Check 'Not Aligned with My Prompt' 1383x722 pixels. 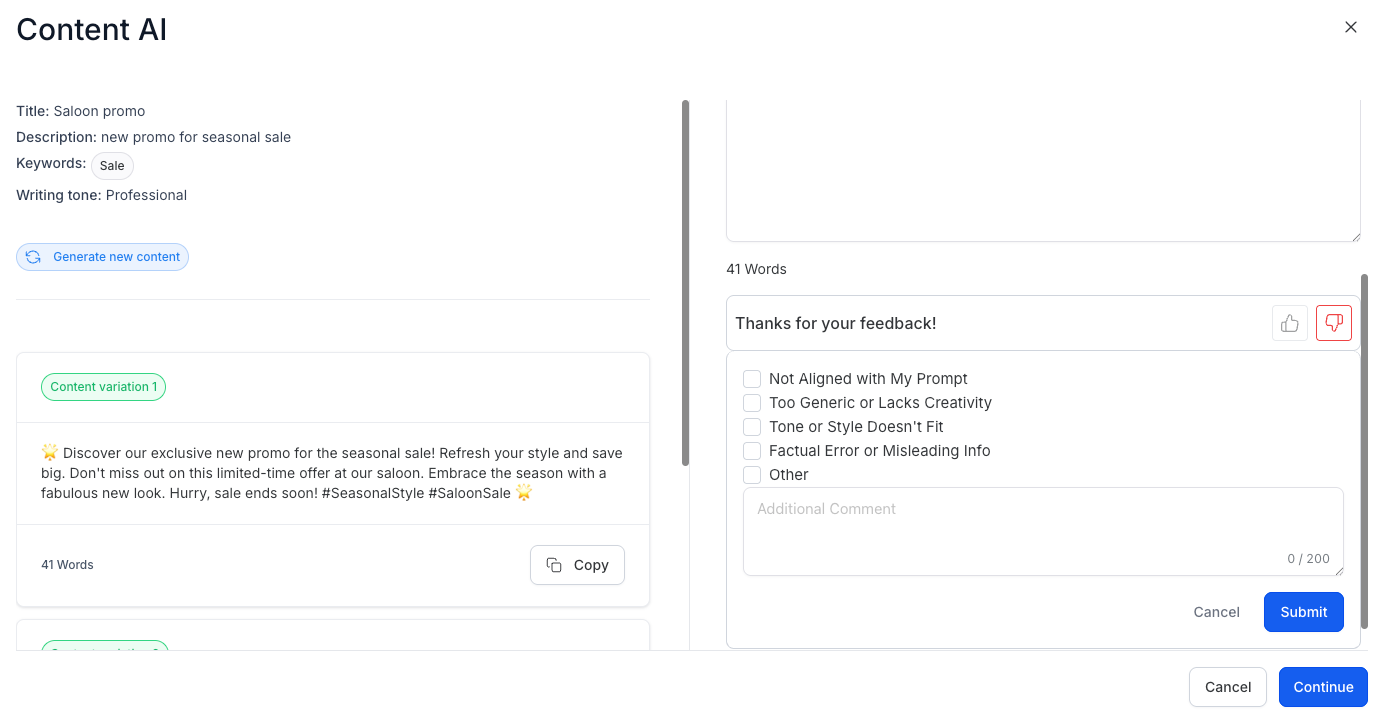click(752, 379)
